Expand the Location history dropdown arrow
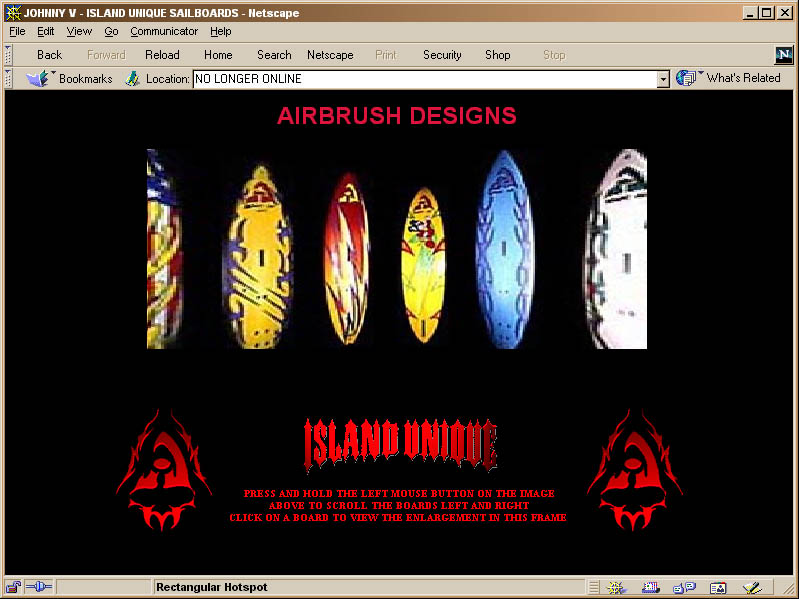Screen dimensions: 799x599 click(x=663, y=79)
